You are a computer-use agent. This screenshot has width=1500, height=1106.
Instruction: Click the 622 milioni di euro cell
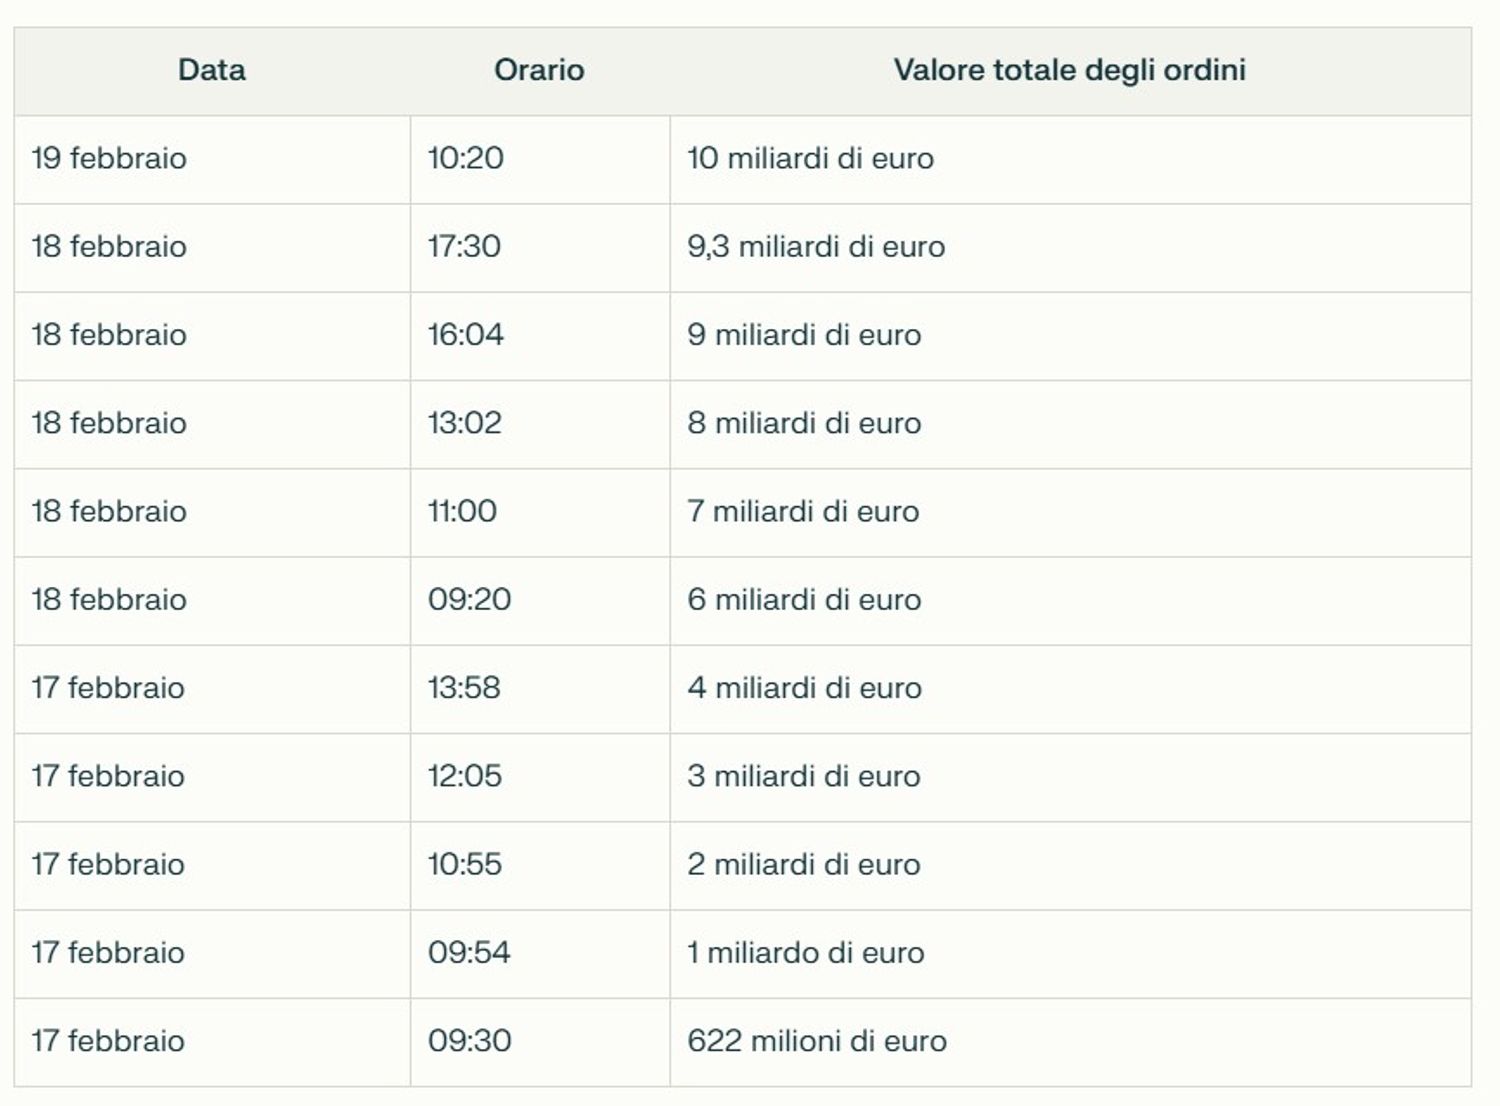816,1041
